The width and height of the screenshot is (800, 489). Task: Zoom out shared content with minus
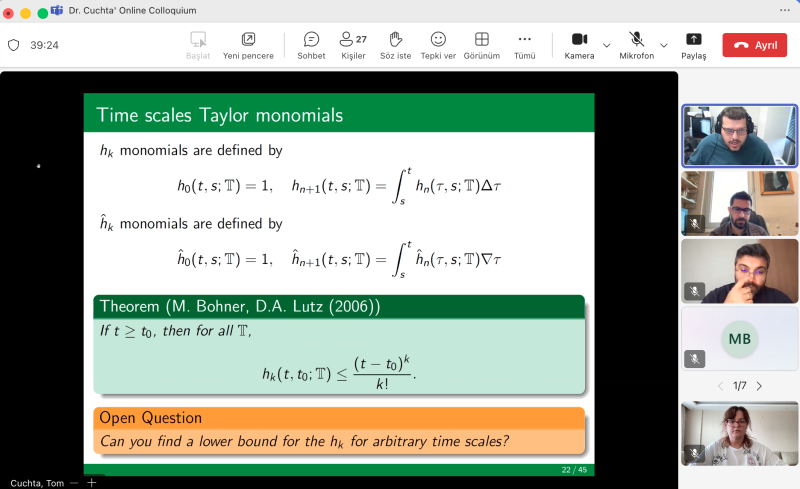pyautogui.click(x=74, y=483)
